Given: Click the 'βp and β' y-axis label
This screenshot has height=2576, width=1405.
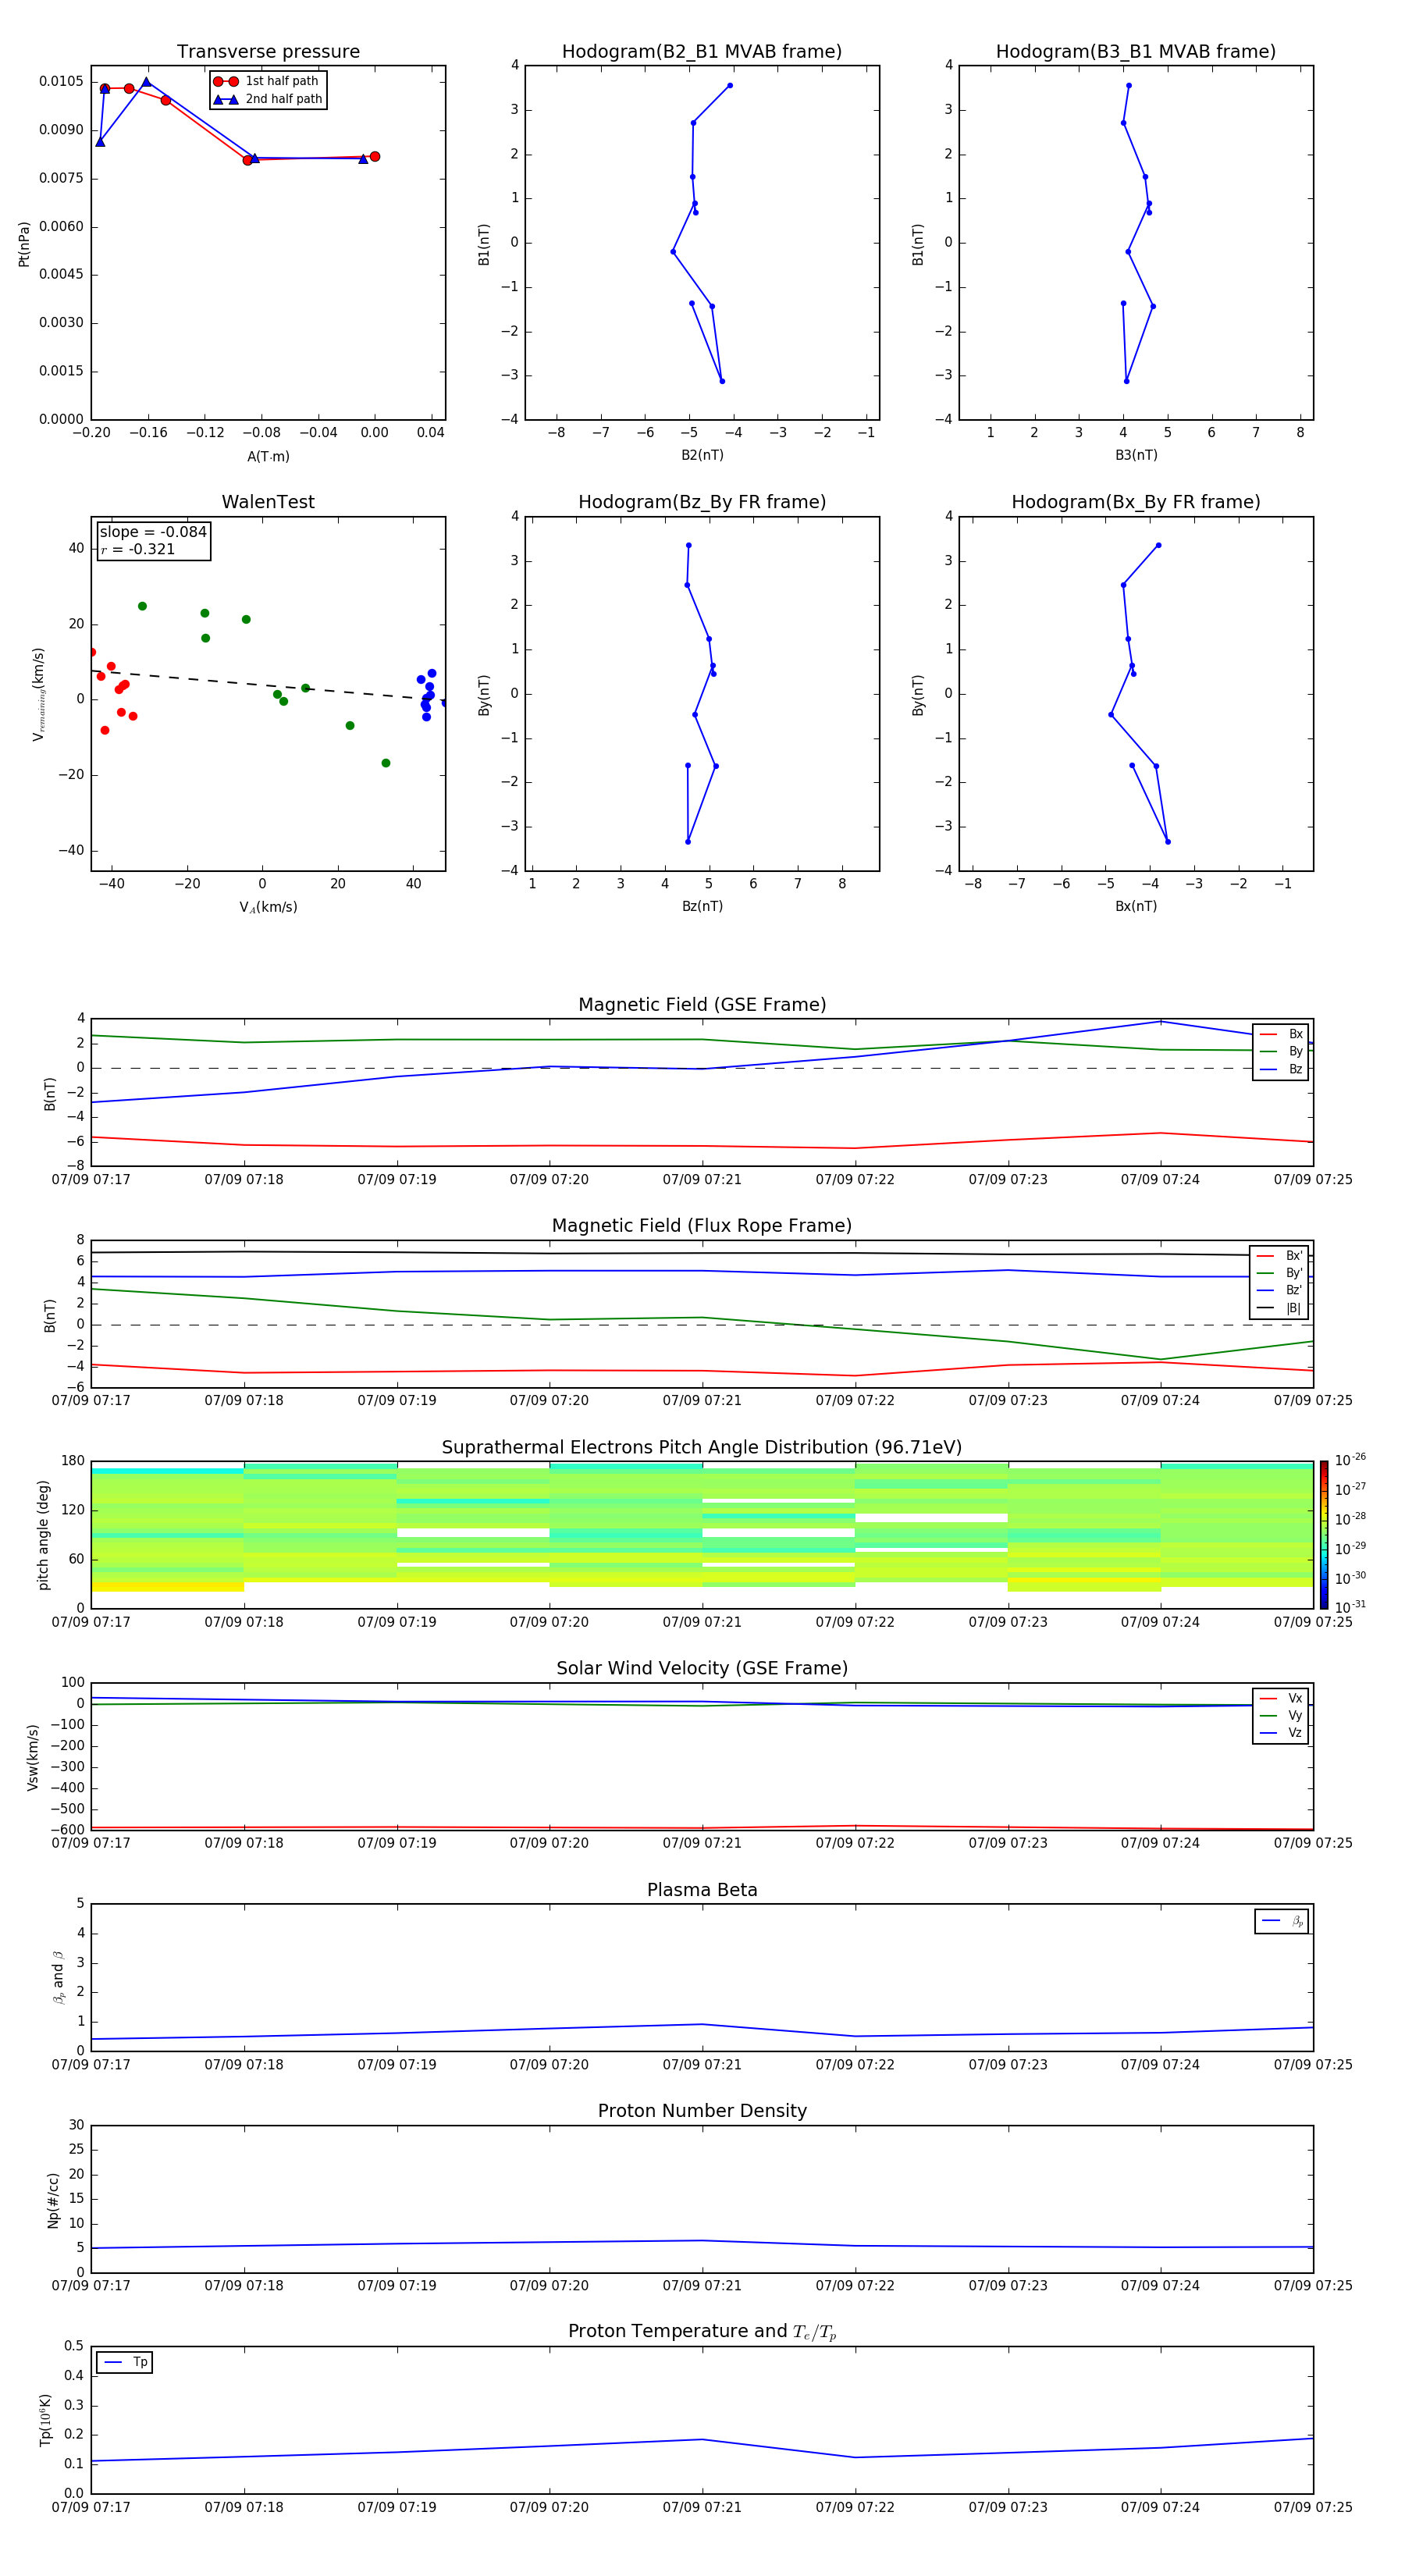Looking at the screenshot, I should (58, 1977).
